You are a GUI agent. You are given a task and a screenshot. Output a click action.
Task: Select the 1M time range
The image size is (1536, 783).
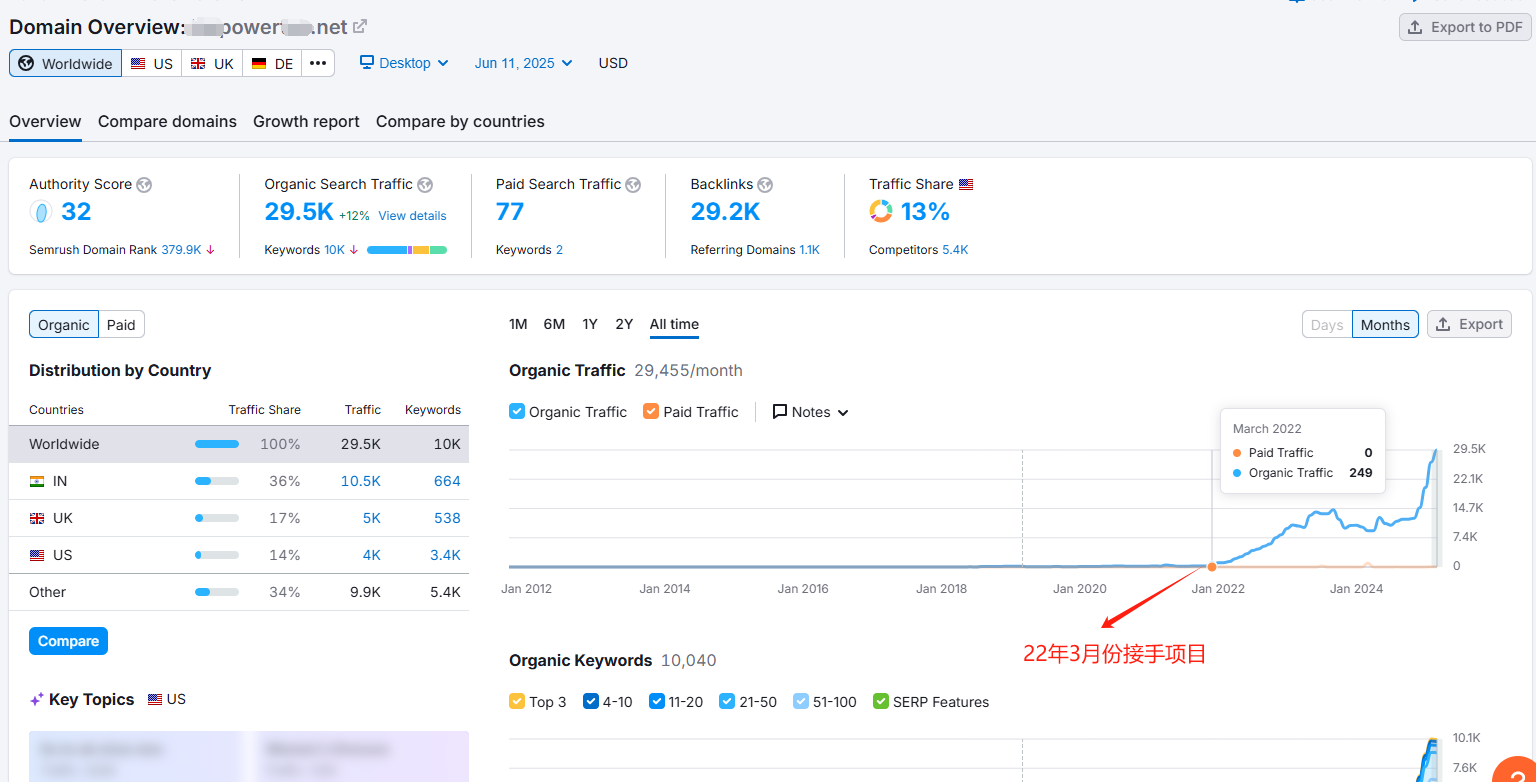[x=518, y=324]
